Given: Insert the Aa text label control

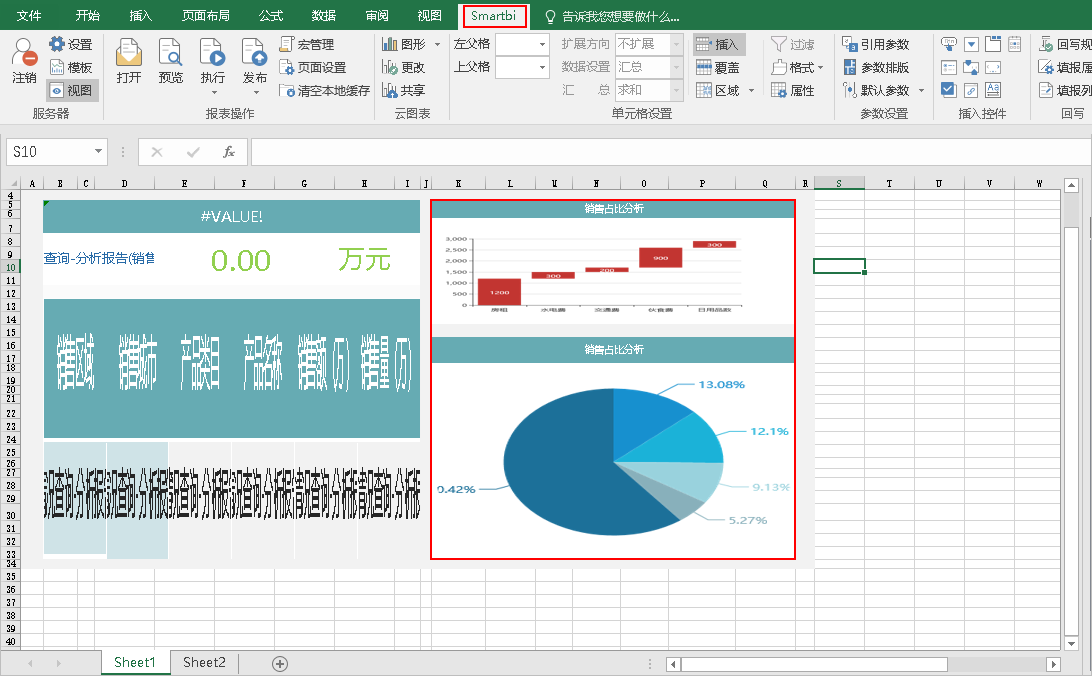Looking at the screenshot, I should point(993,90).
